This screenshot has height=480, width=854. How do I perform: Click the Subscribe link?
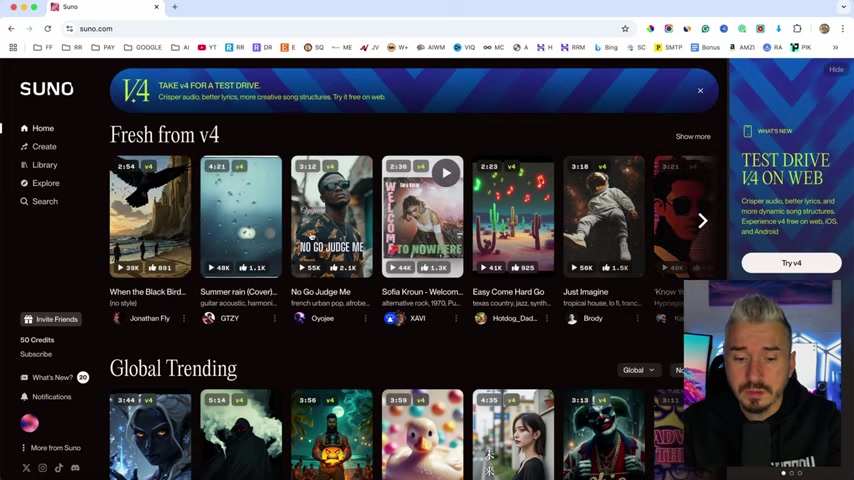point(36,354)
